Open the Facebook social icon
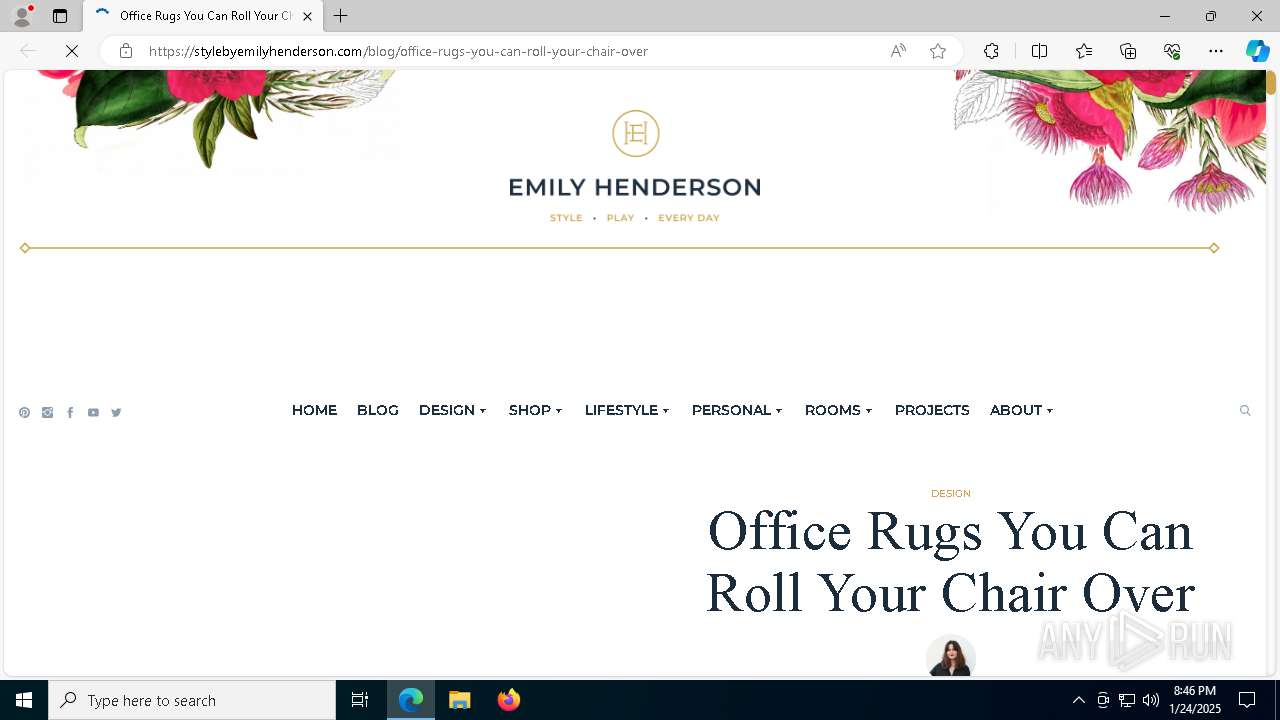 pyautogui.click(x=70, y=412)
